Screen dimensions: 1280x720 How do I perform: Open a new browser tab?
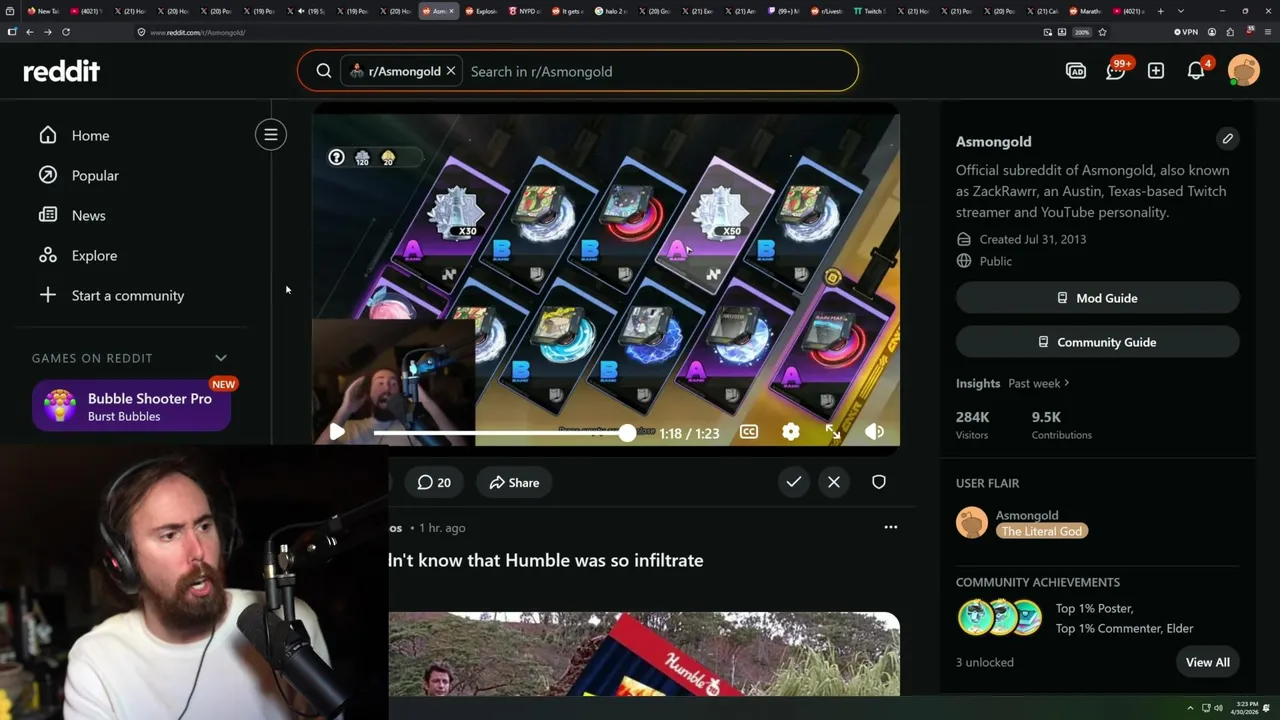point(1160,11)
